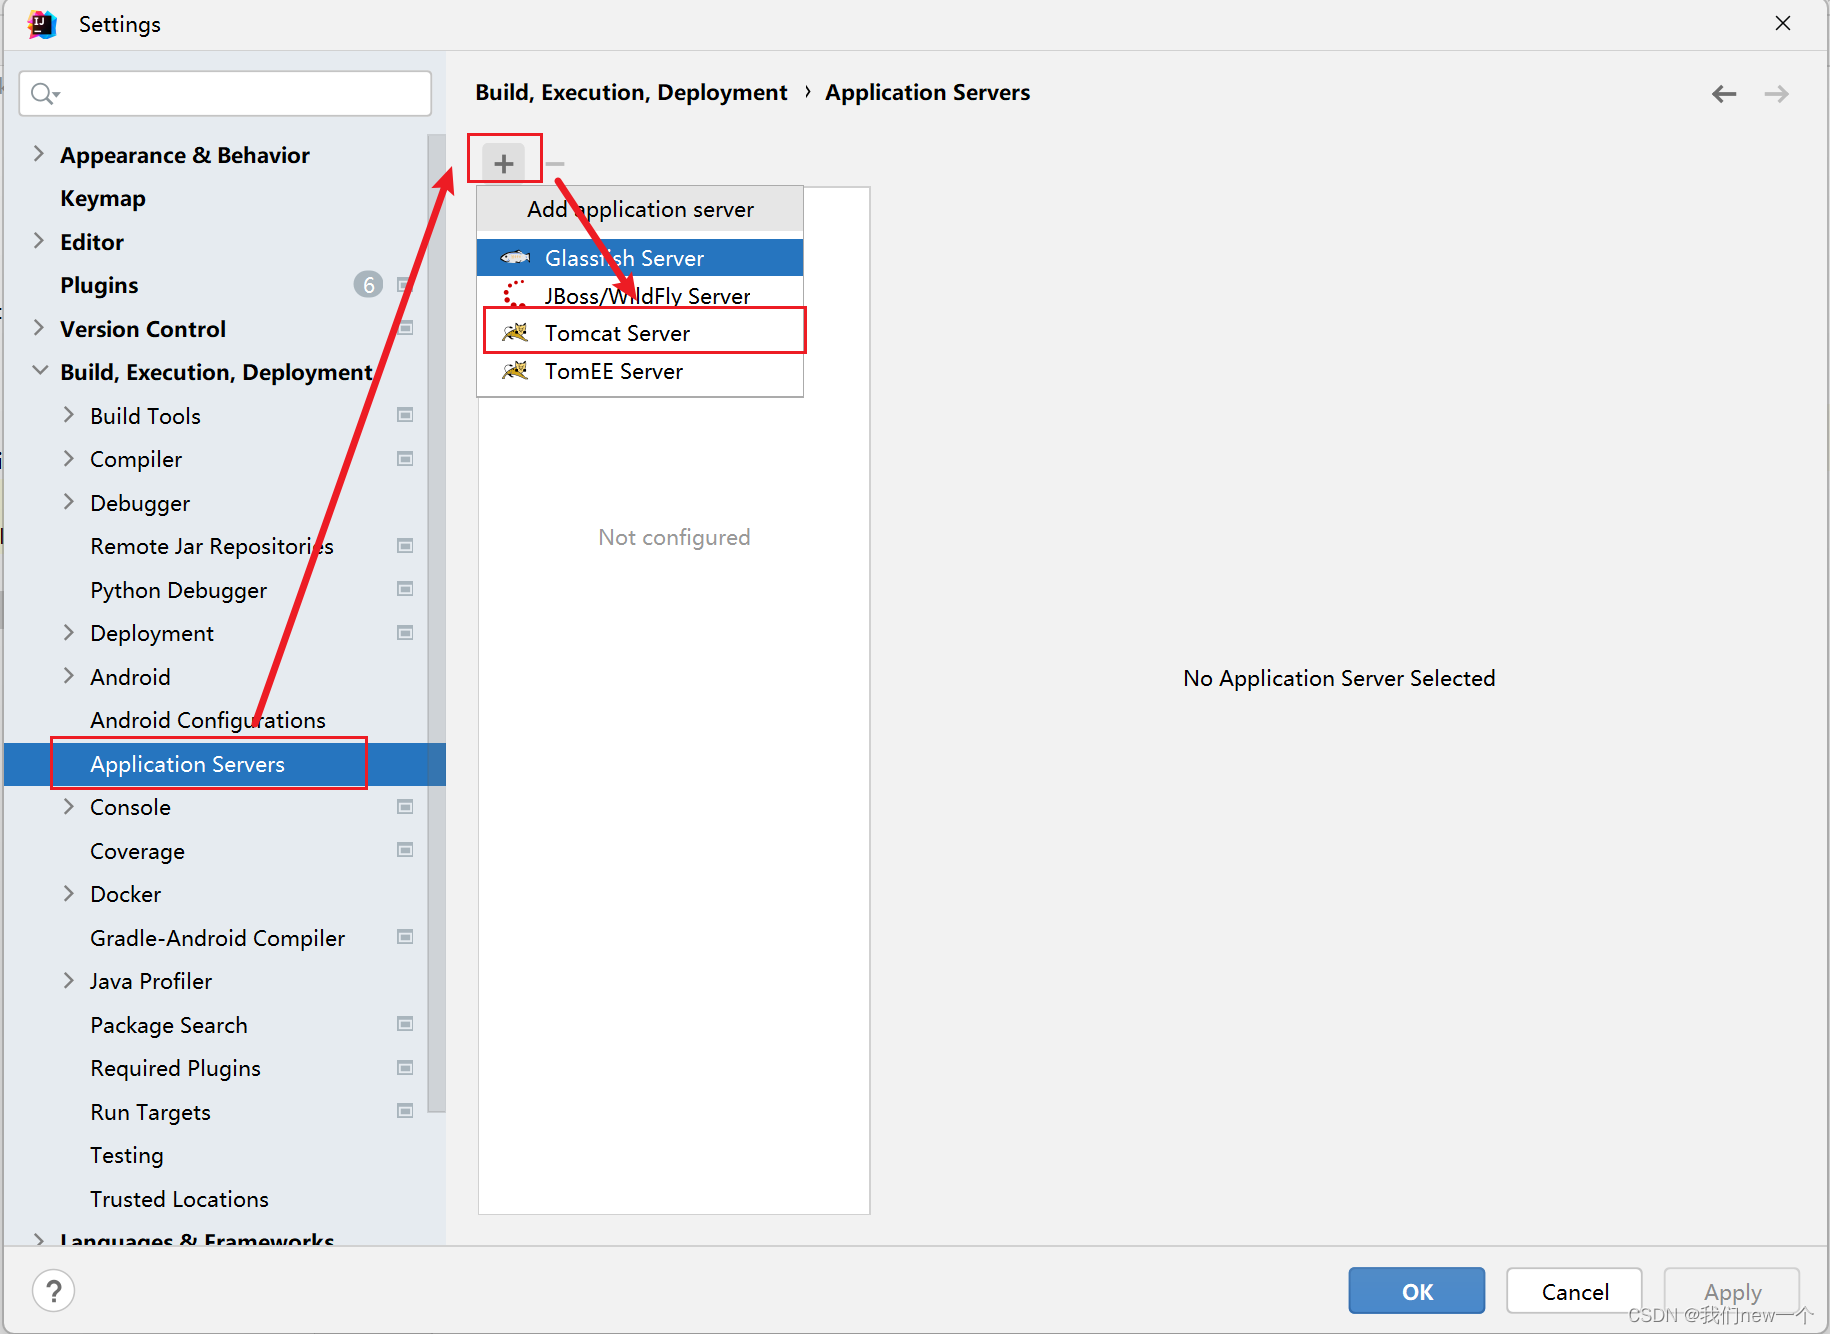Choose TomEE Server from the popup
The image size is (1830, 1334).
[x=640, y=371]
